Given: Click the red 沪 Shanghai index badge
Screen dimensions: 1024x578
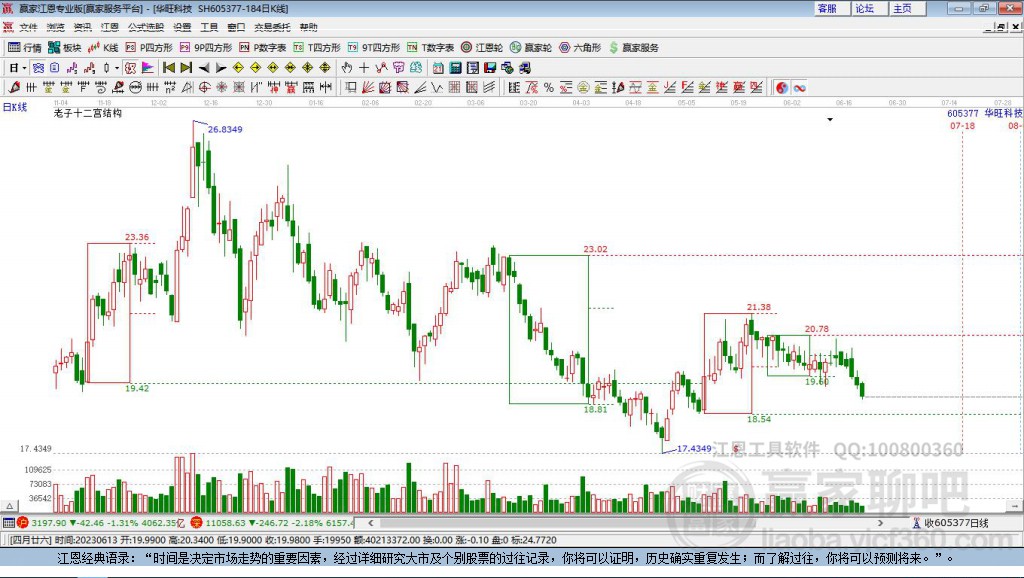Looking at the screenshot, I should point(23,522).
